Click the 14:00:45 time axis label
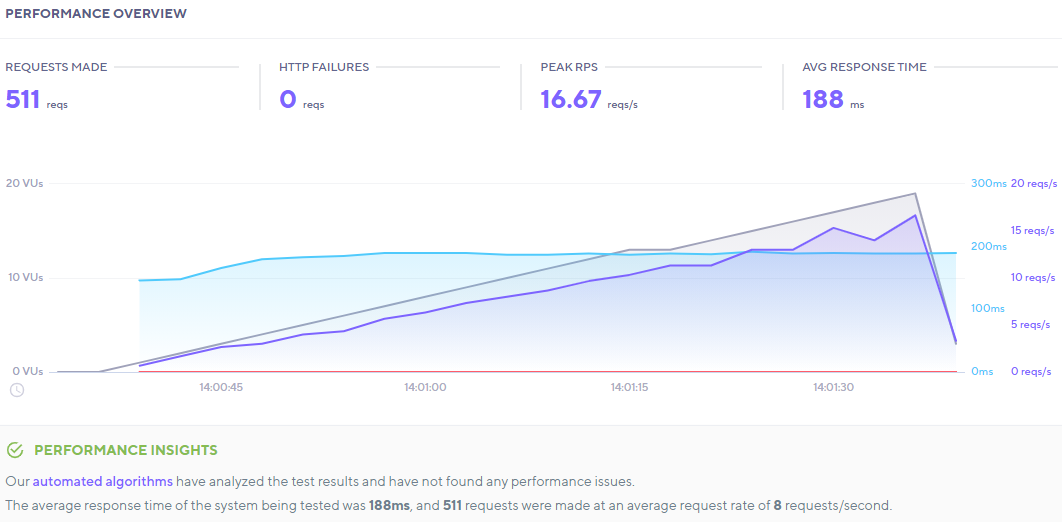This screenshot has height=522, width=1062. [x=220, y=387]
